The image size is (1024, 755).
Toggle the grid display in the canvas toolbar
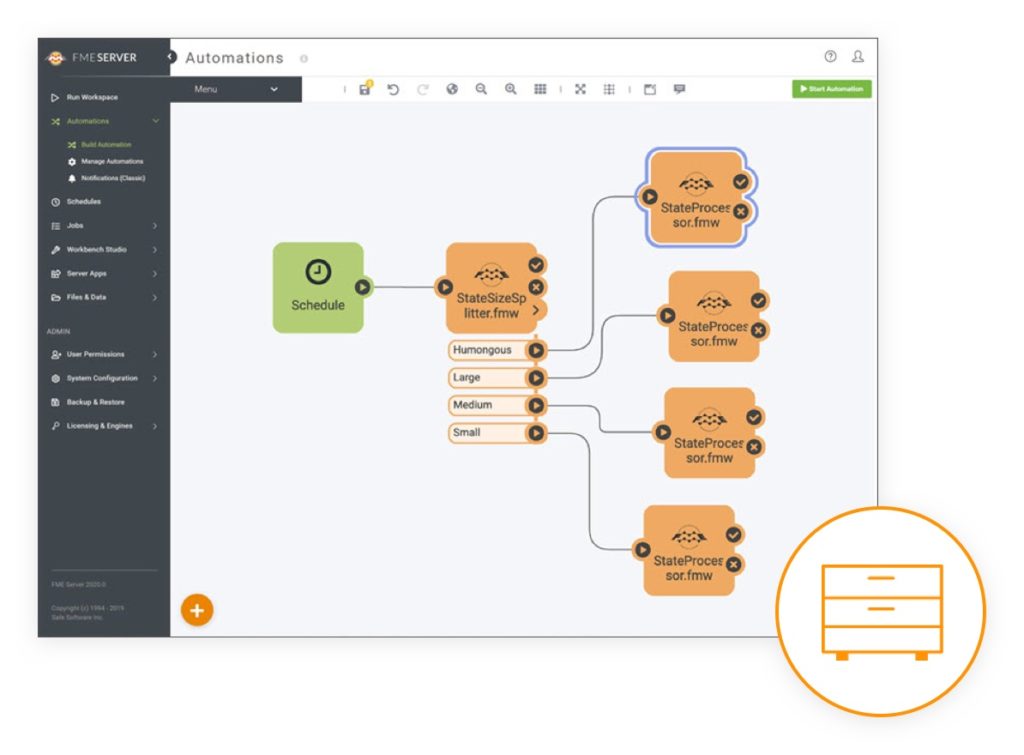tap(540, 89)
